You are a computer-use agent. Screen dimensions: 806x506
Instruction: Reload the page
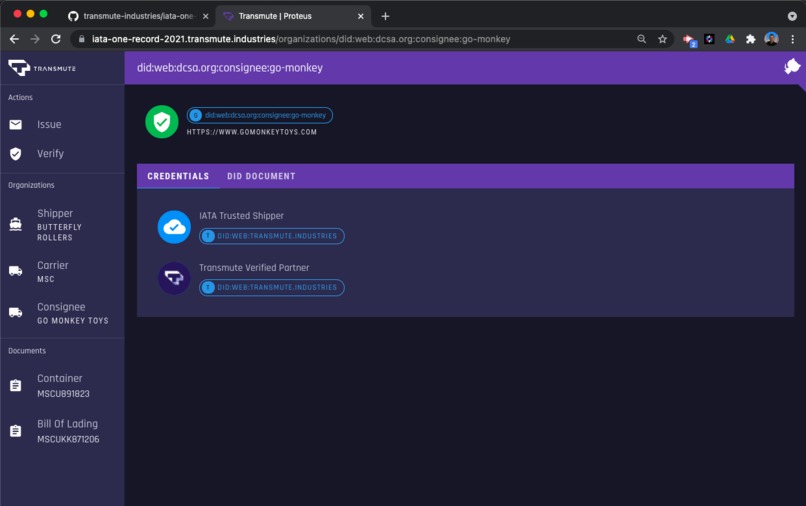point(56,39)
